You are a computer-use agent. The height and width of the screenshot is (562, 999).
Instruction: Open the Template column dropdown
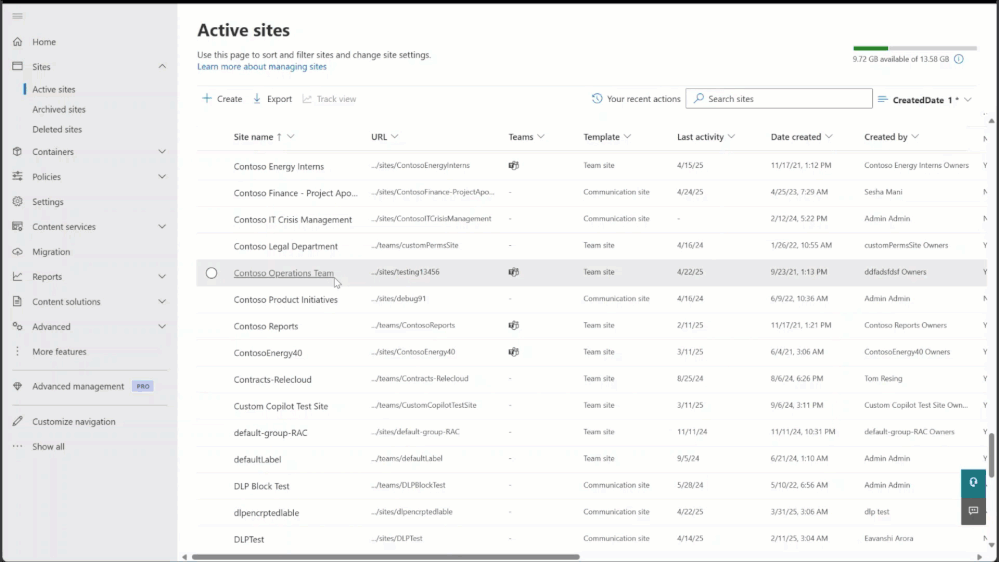(628, 136)
